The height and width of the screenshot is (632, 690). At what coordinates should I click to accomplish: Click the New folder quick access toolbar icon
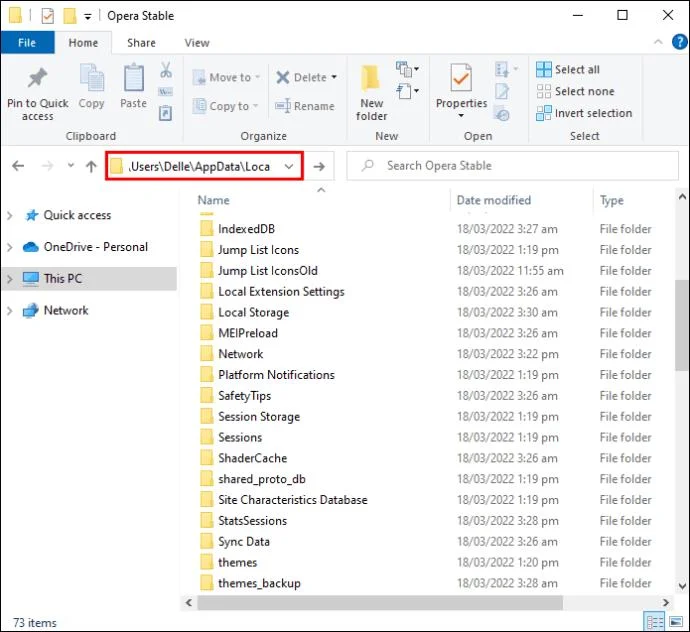coord(70,16)
